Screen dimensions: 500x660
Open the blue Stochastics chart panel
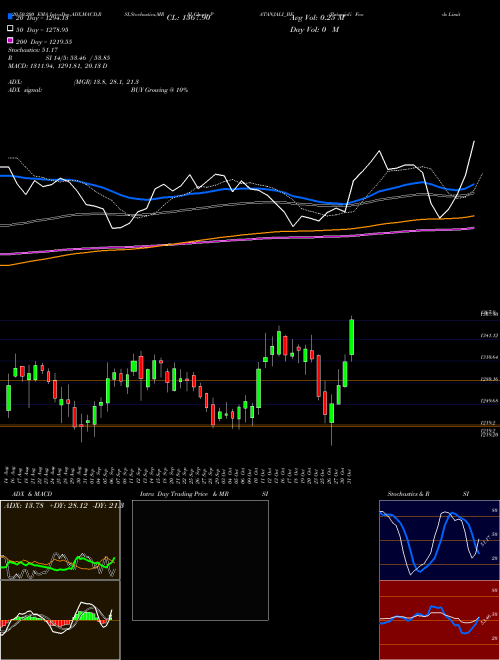point(439,540)
